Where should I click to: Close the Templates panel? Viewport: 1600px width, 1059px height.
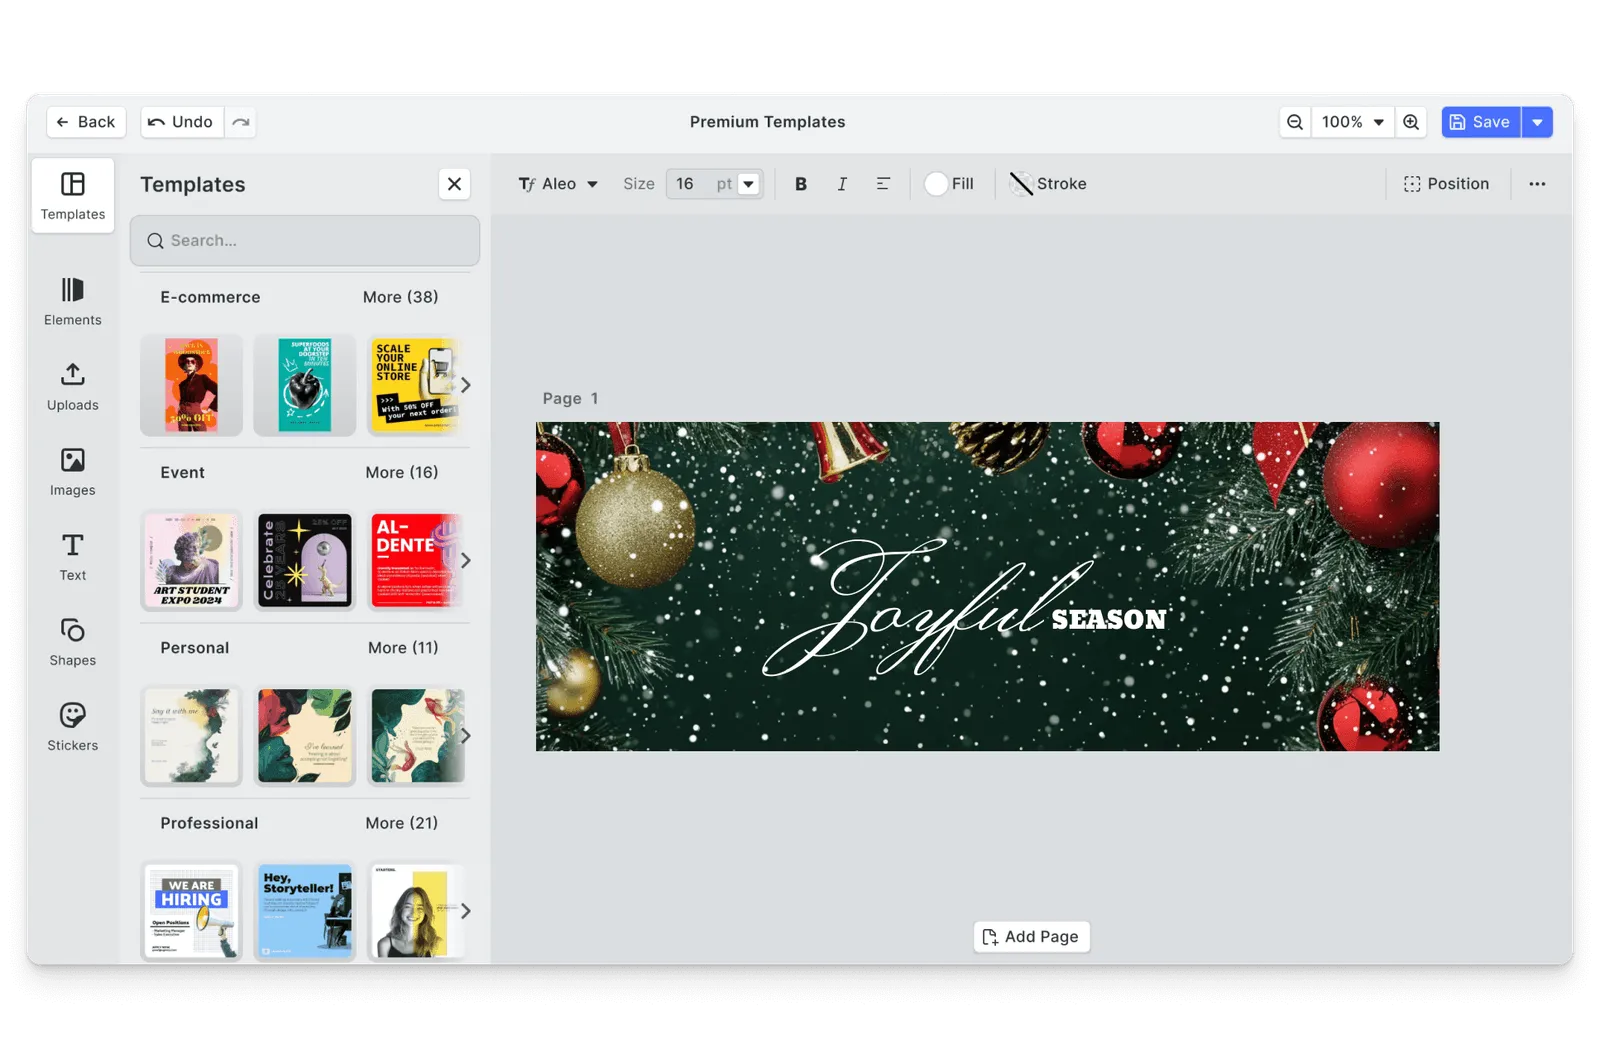pos(454,184)
